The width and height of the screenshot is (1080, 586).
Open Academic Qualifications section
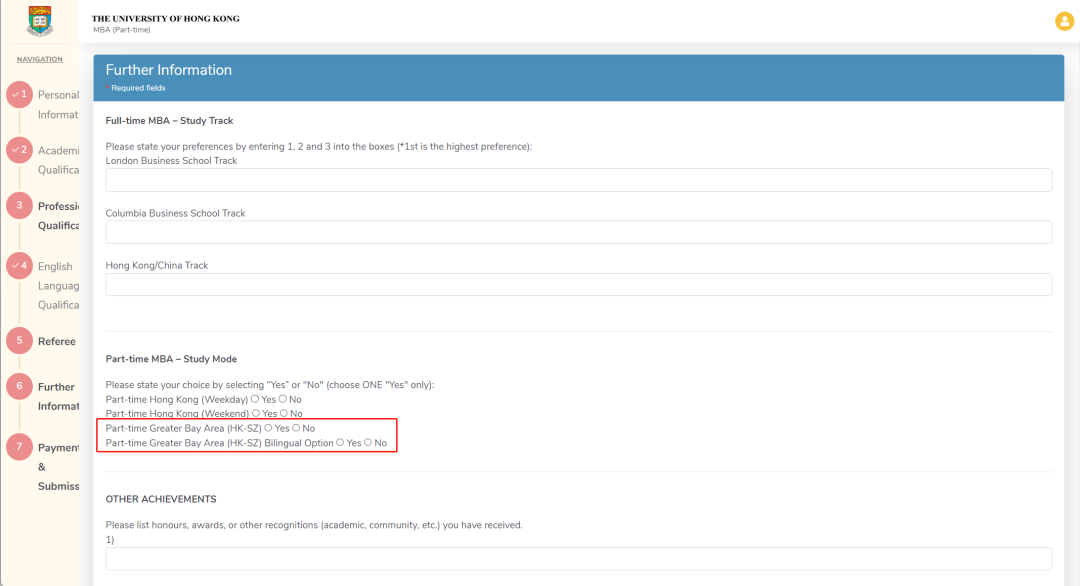coord(59,160)
